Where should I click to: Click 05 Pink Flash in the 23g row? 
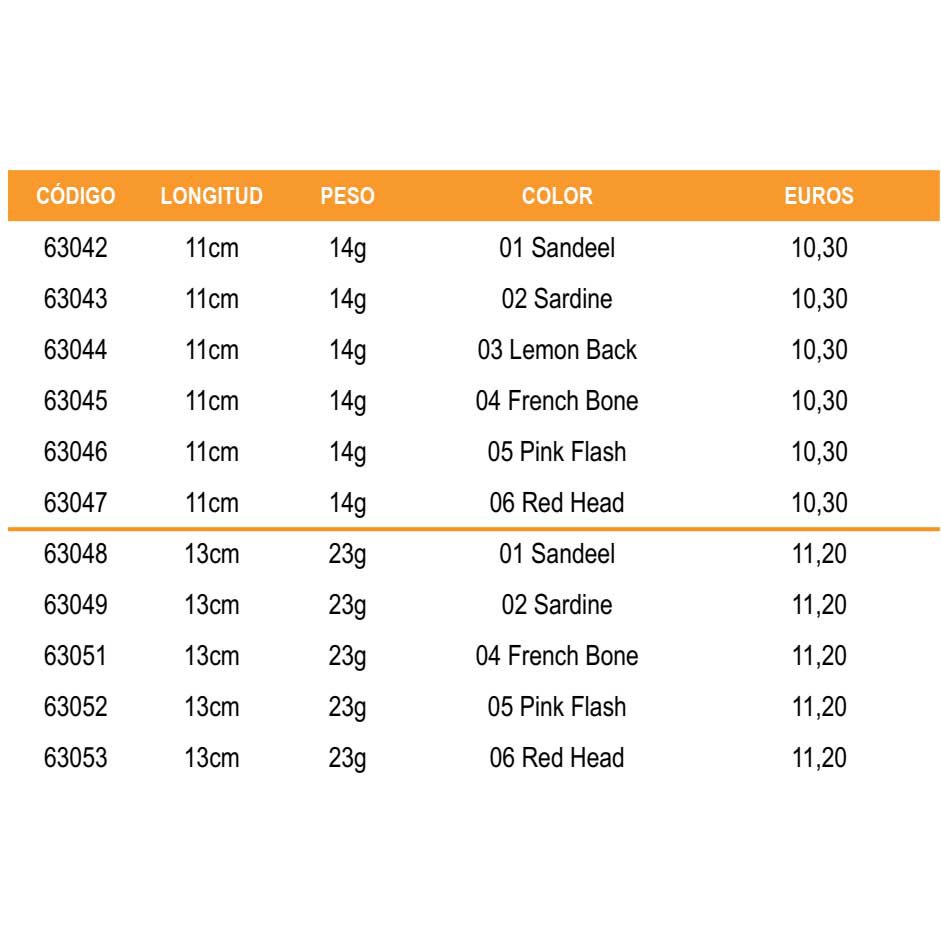pos(557,707)
